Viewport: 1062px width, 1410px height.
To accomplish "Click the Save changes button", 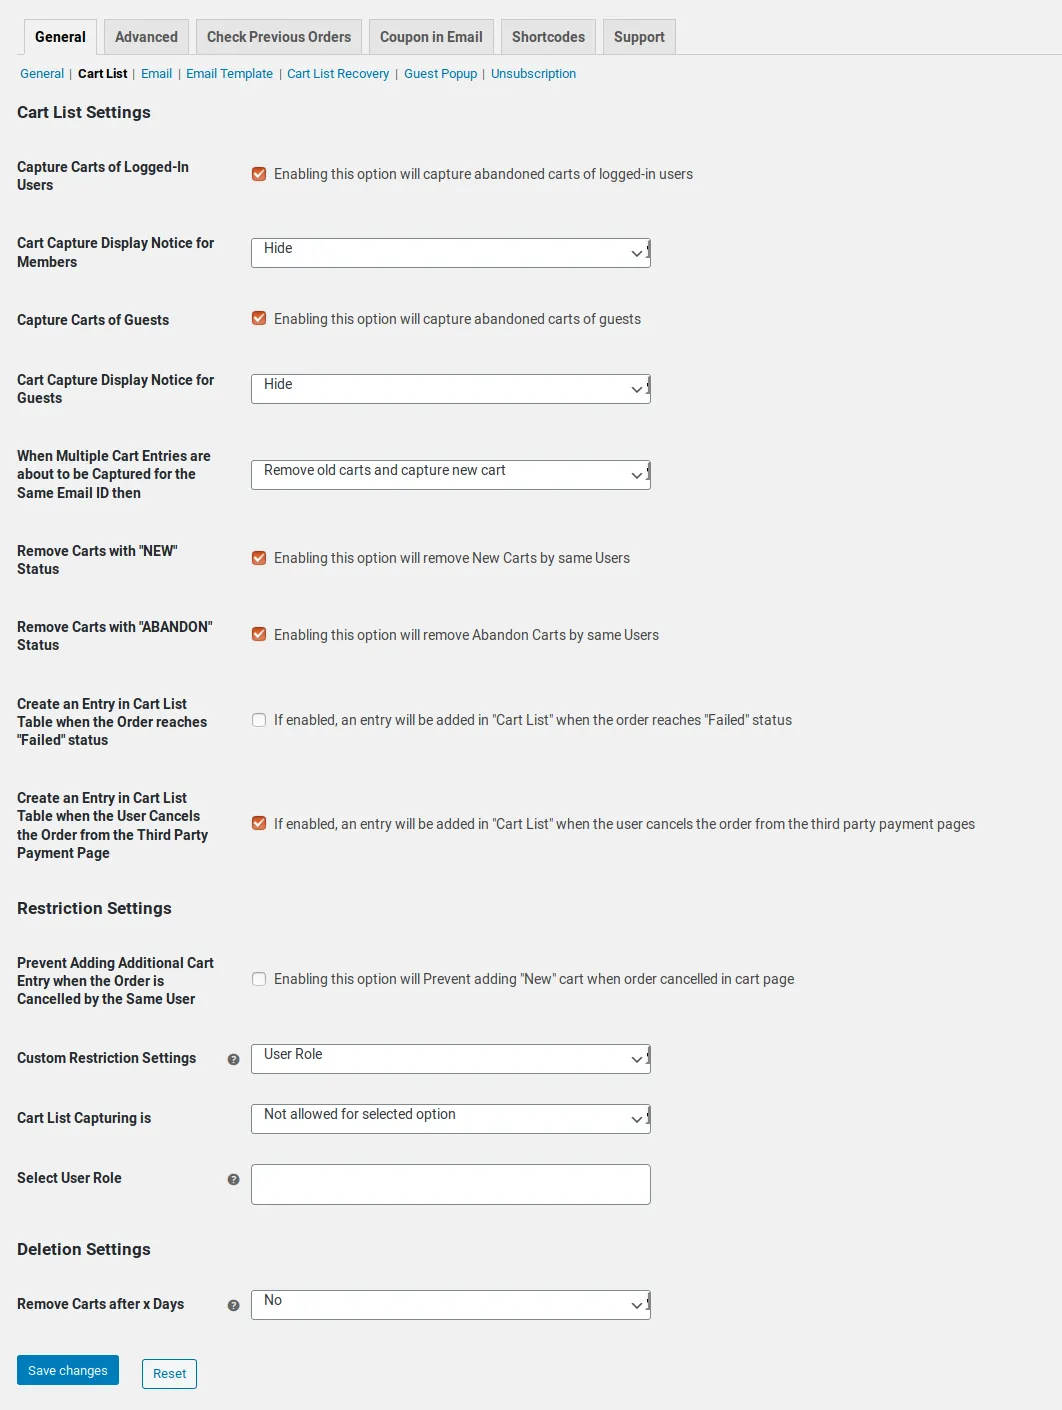I will (68, 1370).
